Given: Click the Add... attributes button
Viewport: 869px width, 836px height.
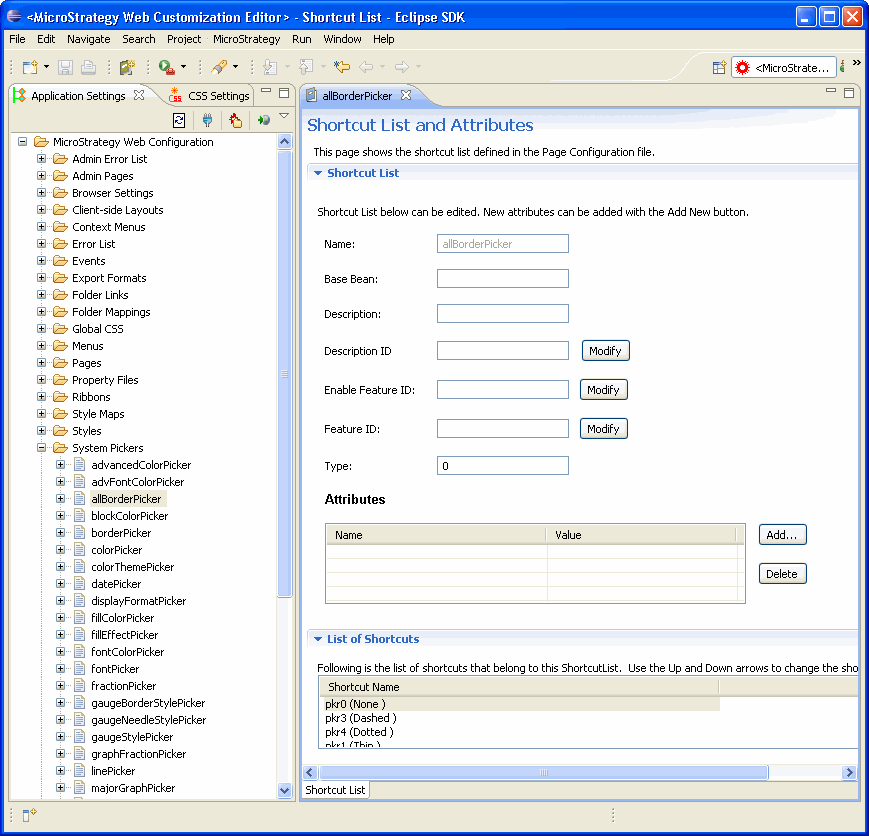Looking at the screenshot, I should (782, 535).
